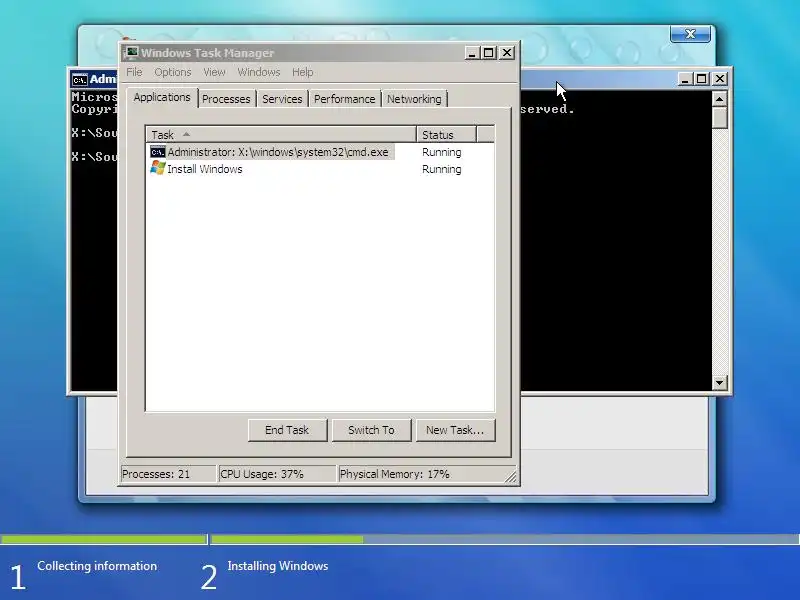Click command prompt scrollbar up arrow

tap(719, 98)
